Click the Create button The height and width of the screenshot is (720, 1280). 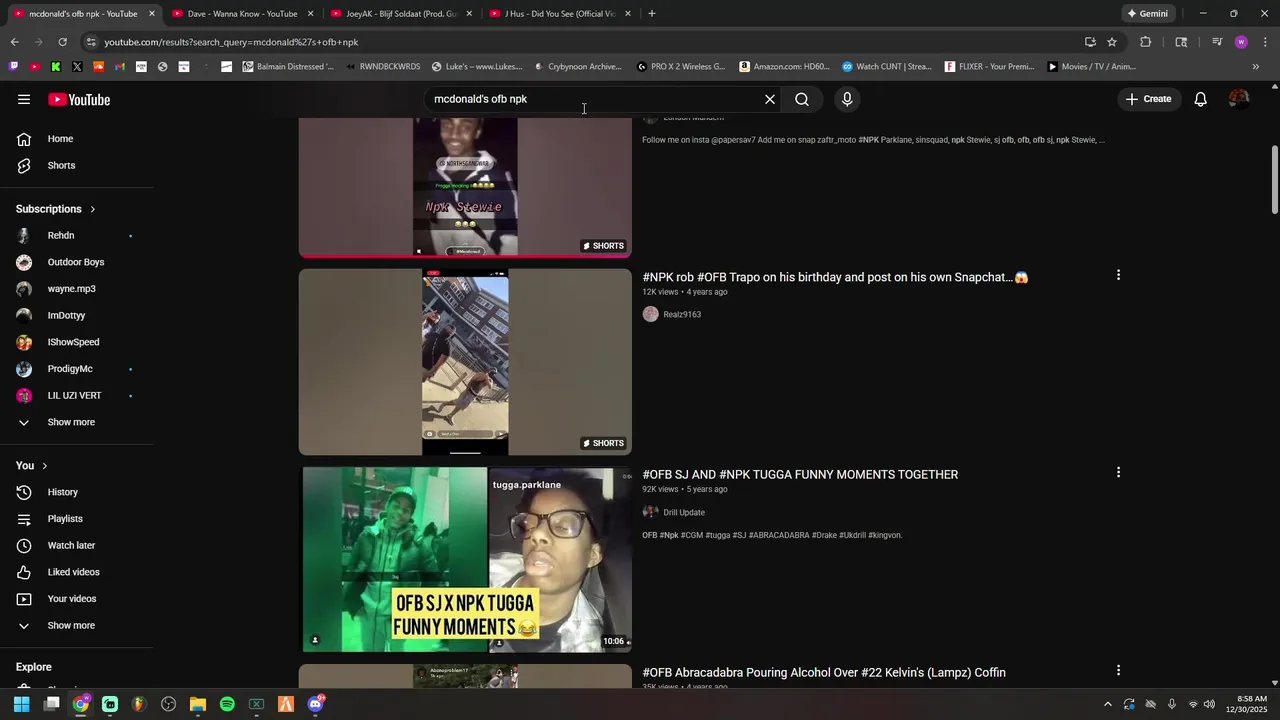pyautogui.click(x=1148, y=99)
